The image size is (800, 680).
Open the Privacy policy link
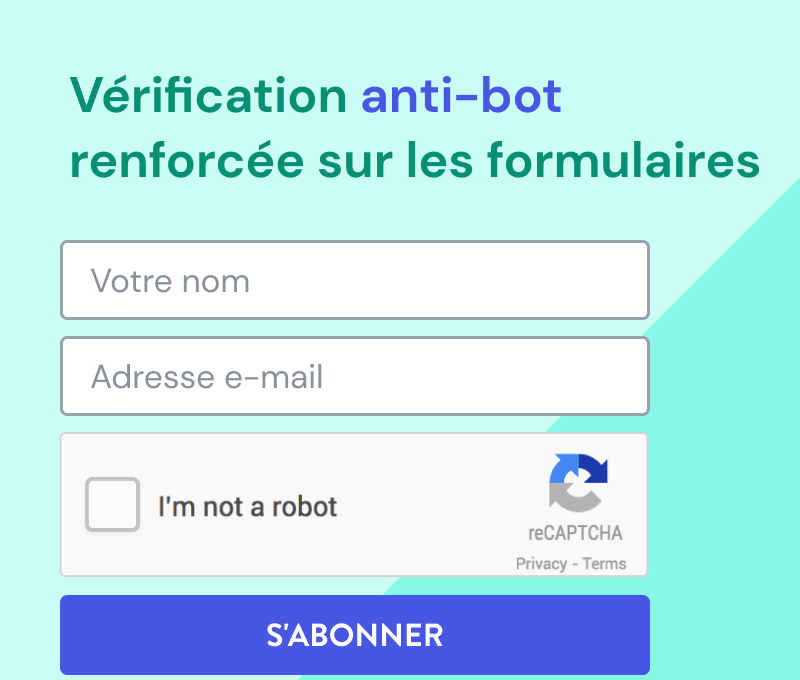coord(541,563)
